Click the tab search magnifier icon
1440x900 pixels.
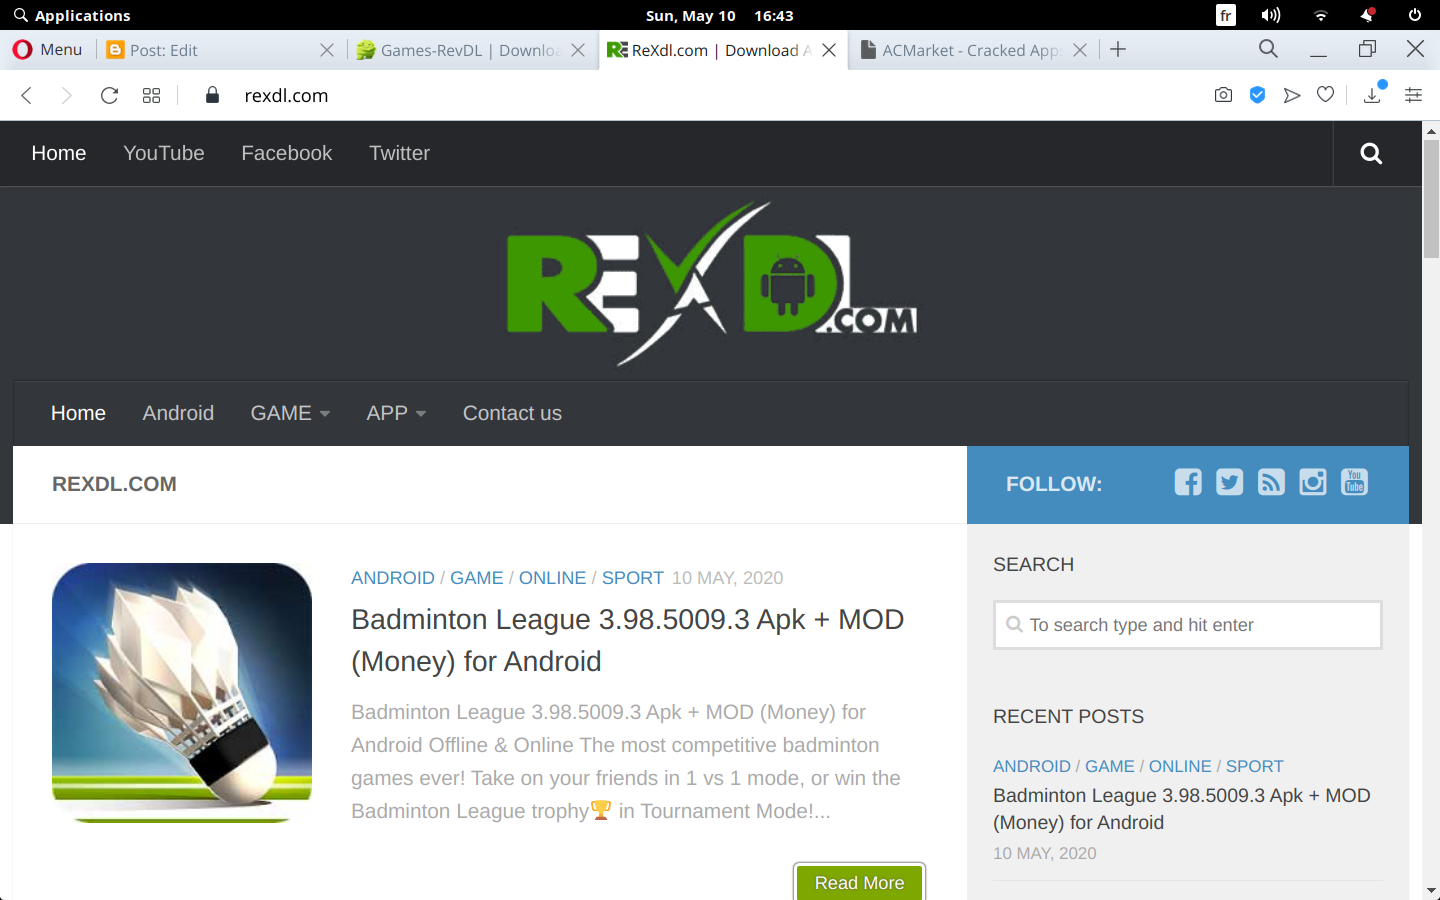coord(1268,48)
